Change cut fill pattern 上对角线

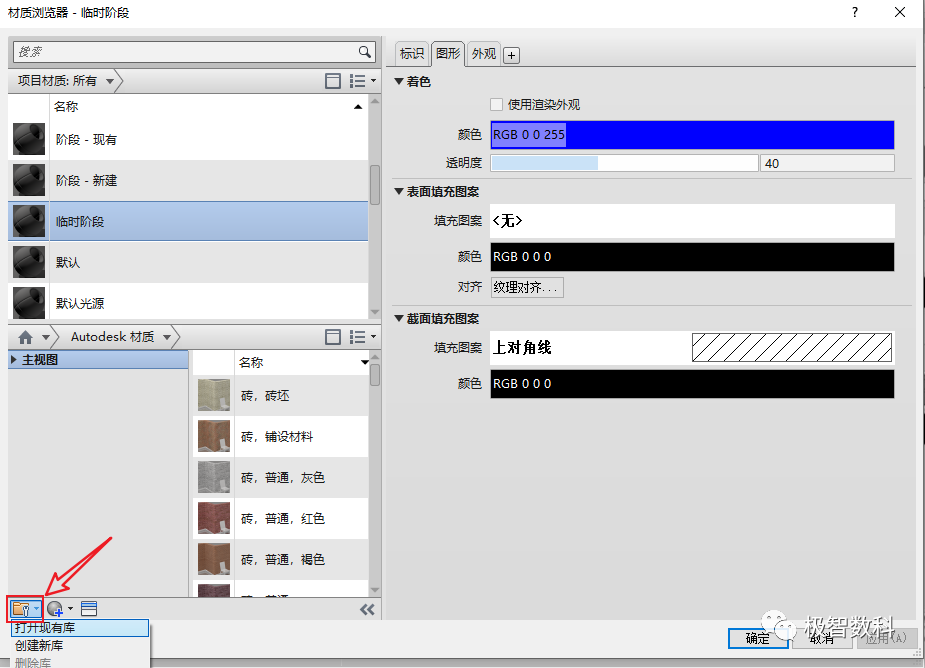[692, 348]
